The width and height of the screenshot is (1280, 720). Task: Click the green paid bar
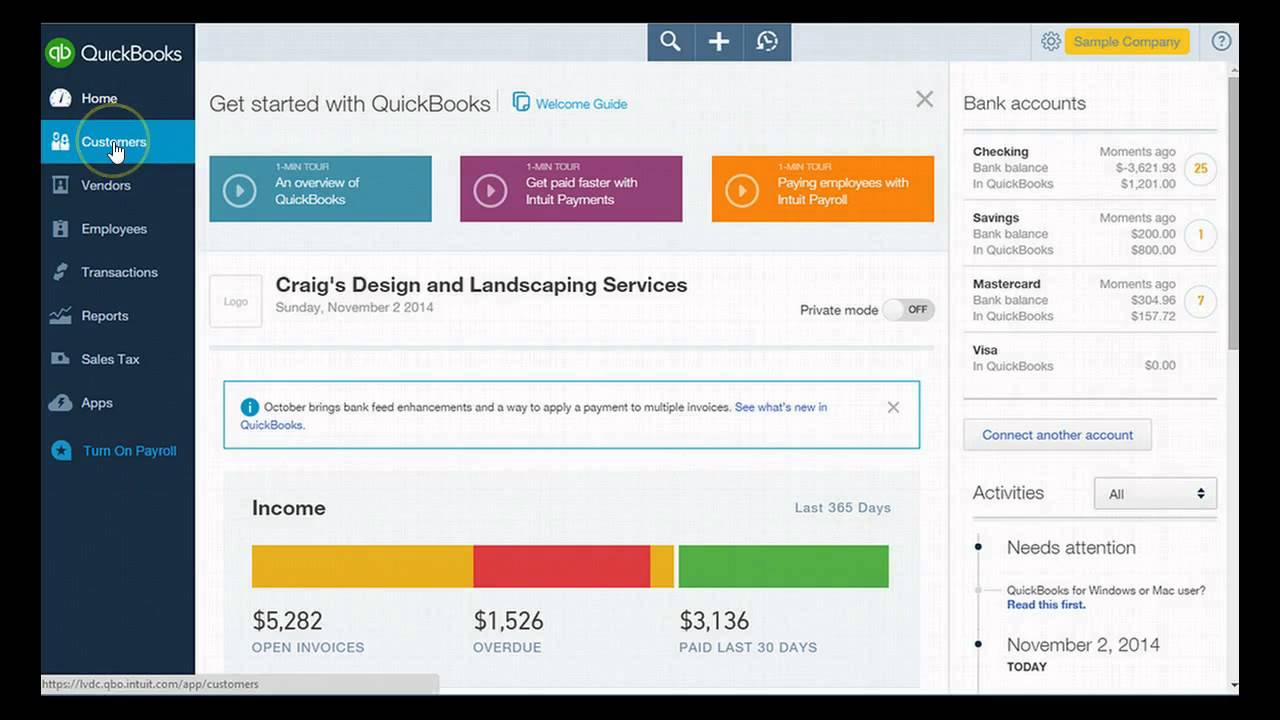coord(783,566)
